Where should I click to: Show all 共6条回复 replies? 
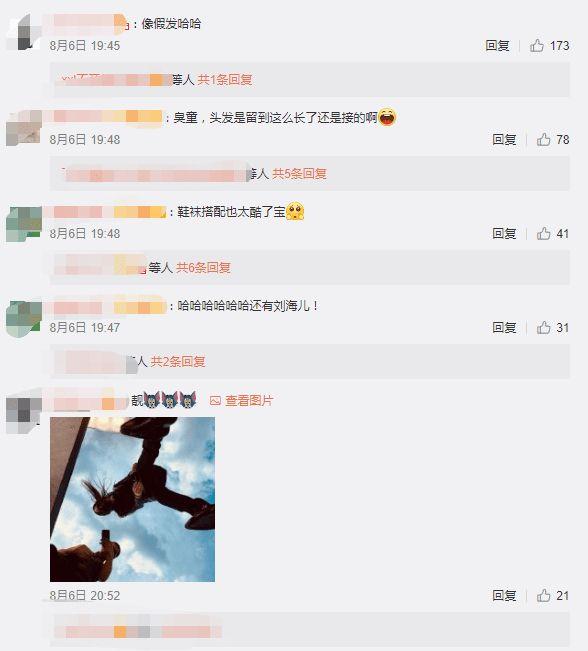pos(203,268)
